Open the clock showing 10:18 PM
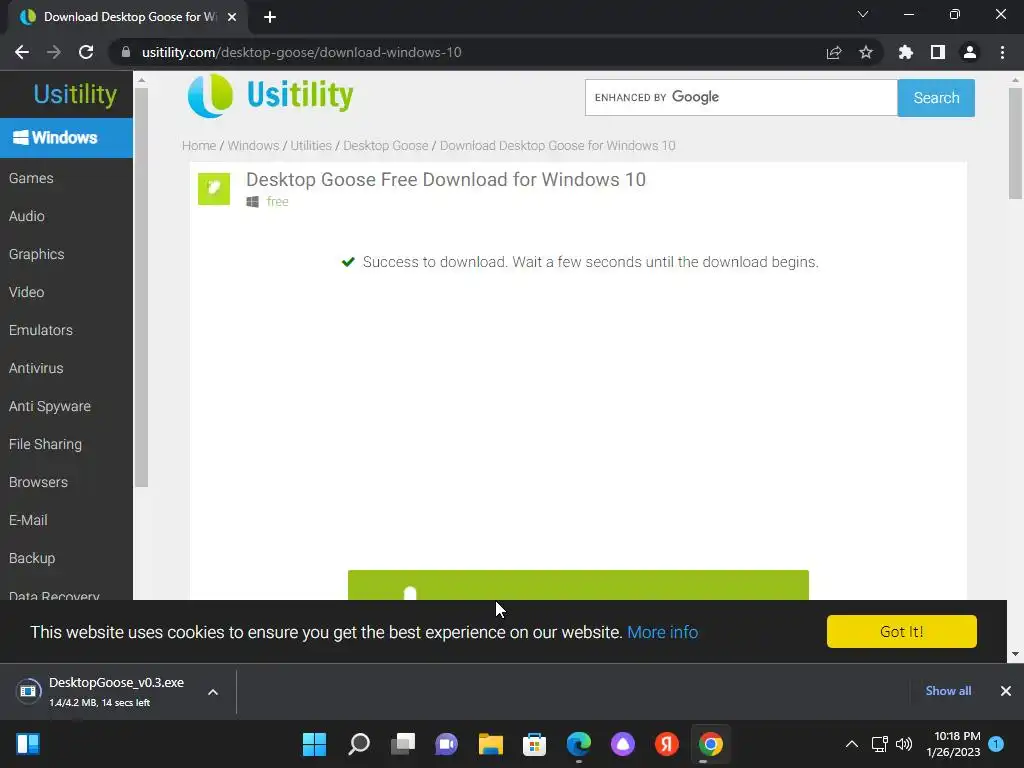The width and height of the screenshot is (1024, 768). click(953, 744)
